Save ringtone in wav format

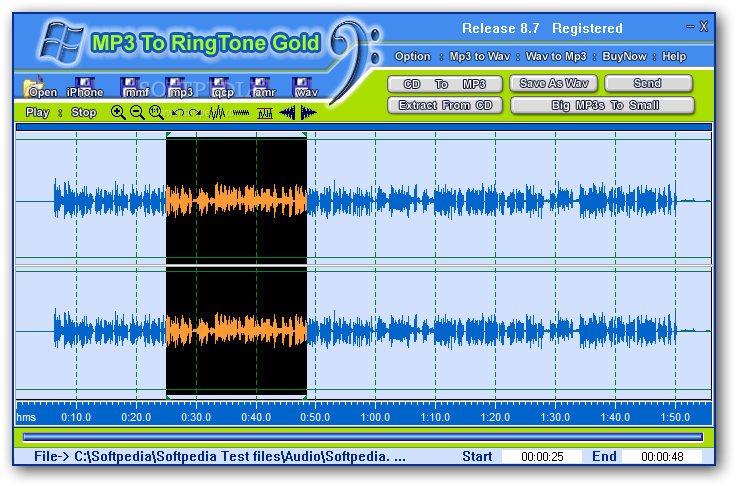pyautogui.click(x=305, y=87)
